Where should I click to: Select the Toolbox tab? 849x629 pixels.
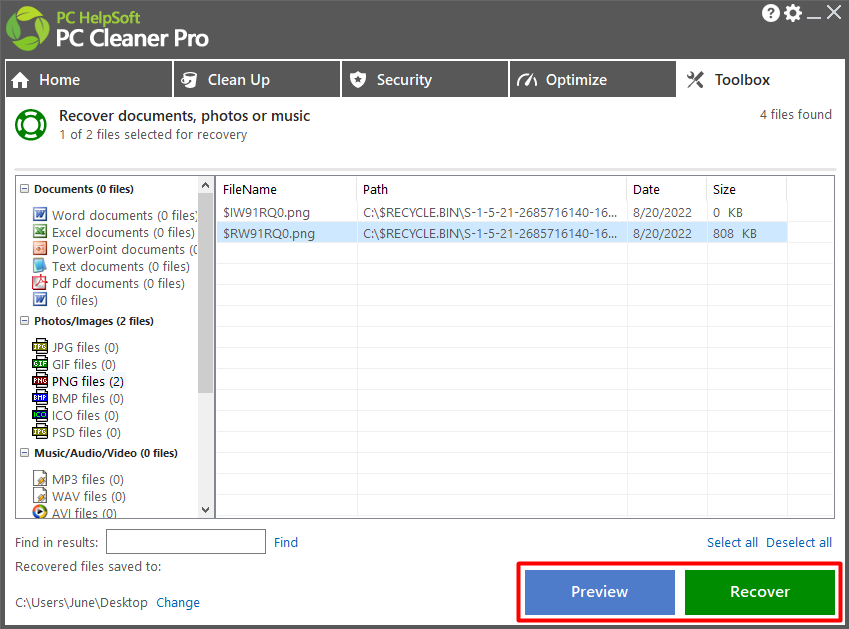(x=760, y=79)
